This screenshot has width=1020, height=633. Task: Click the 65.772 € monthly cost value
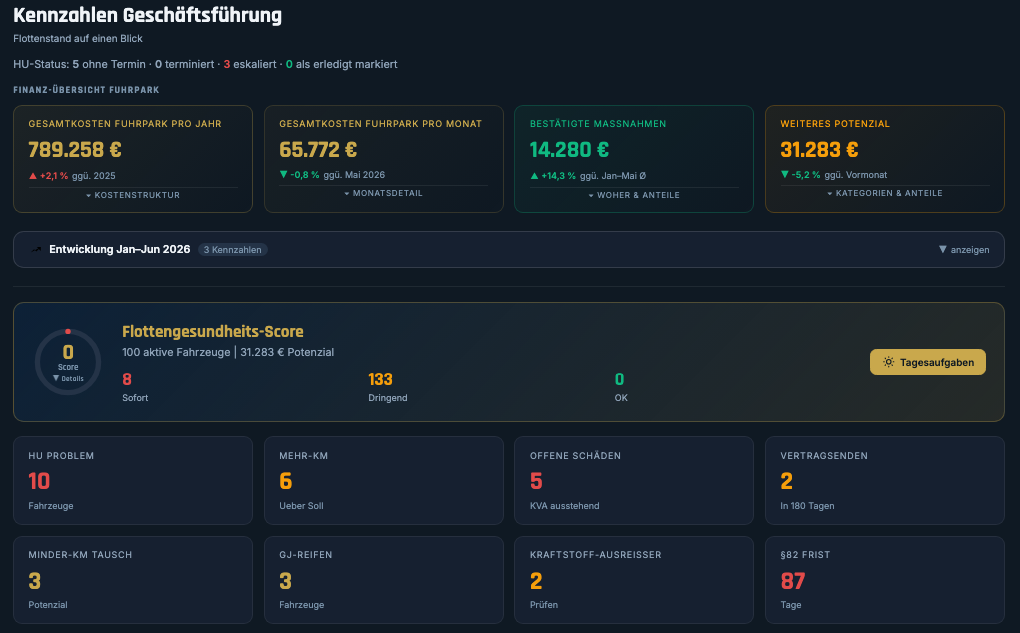pyautogui.click(x=318, y=150)
